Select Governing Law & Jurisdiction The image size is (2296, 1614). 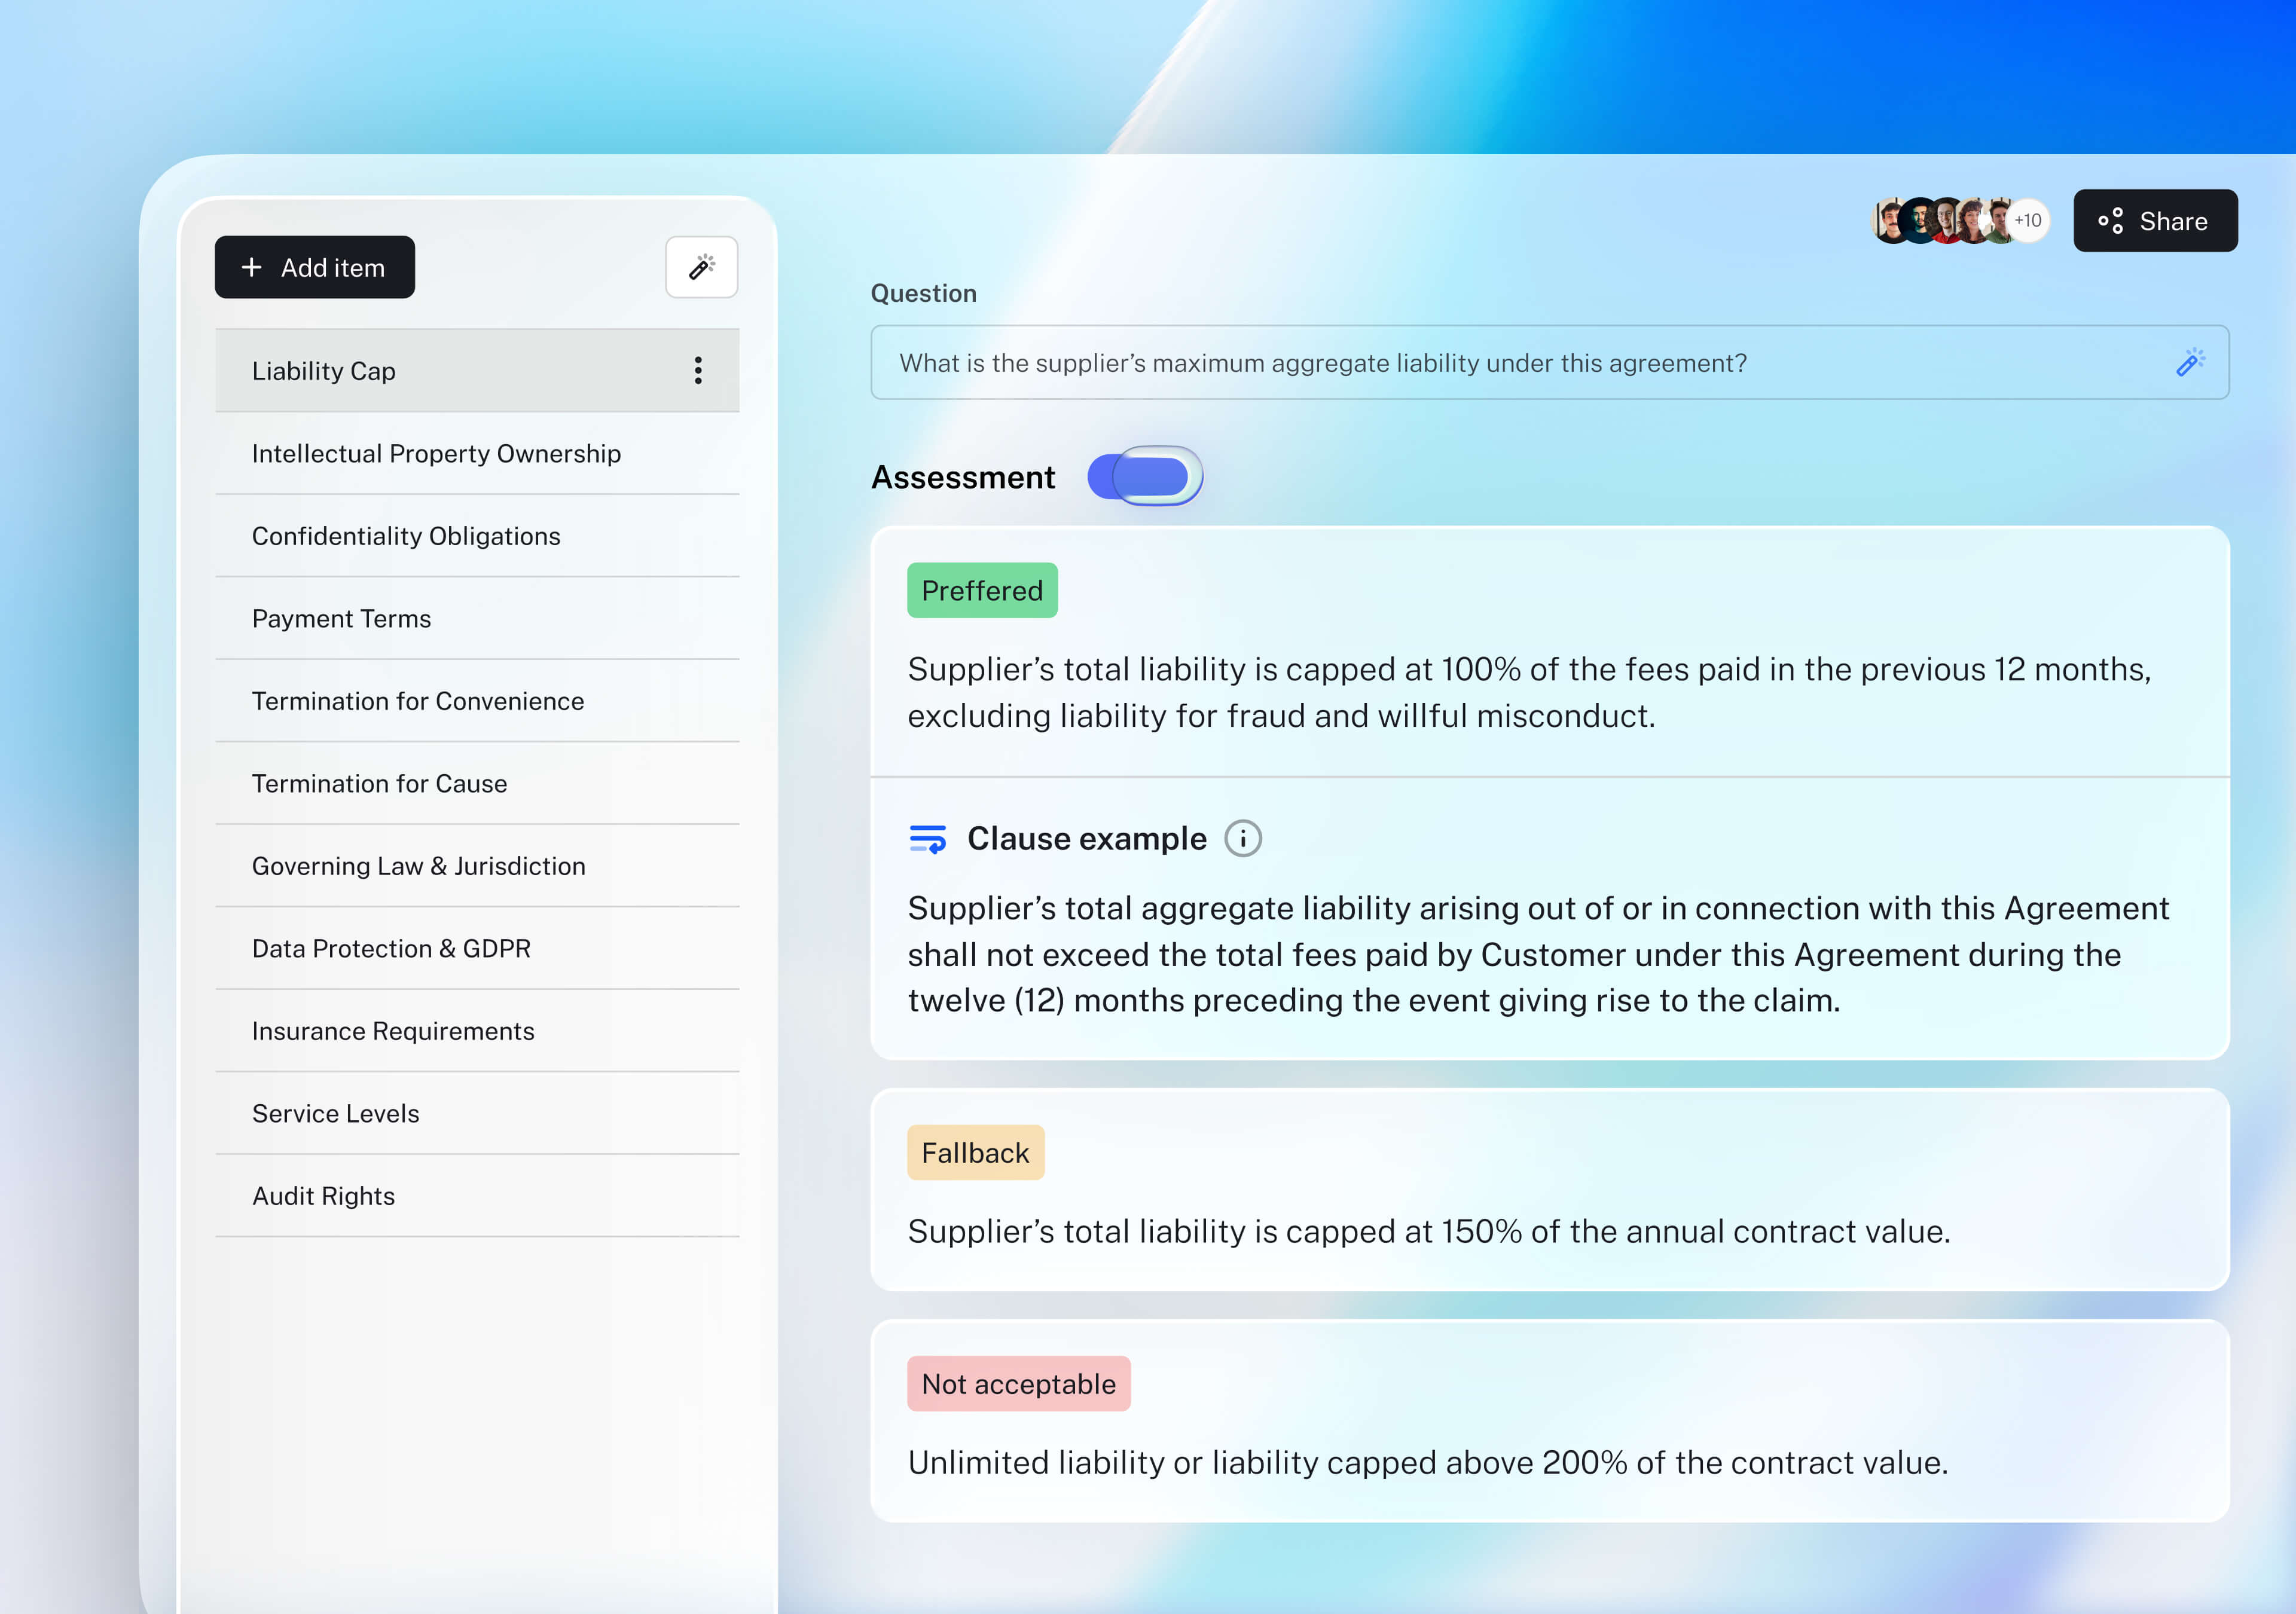[x=418, y=866]
